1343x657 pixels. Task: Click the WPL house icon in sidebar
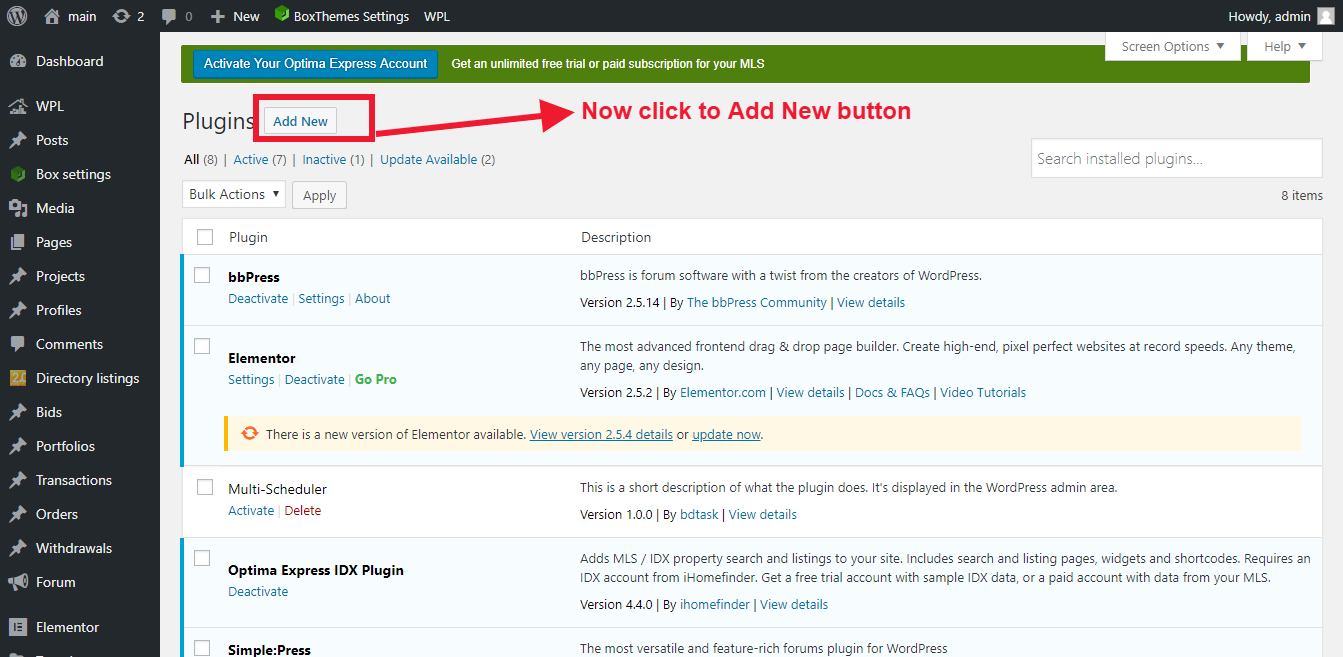point(18,106)
